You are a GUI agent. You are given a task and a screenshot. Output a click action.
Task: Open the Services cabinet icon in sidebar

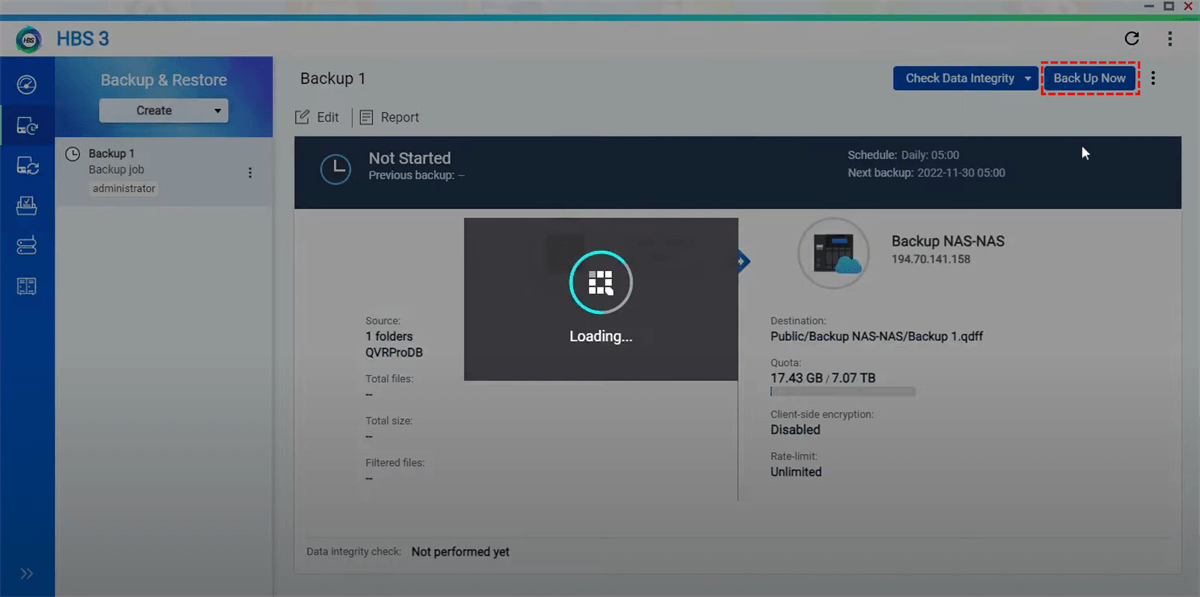point(27,287)
